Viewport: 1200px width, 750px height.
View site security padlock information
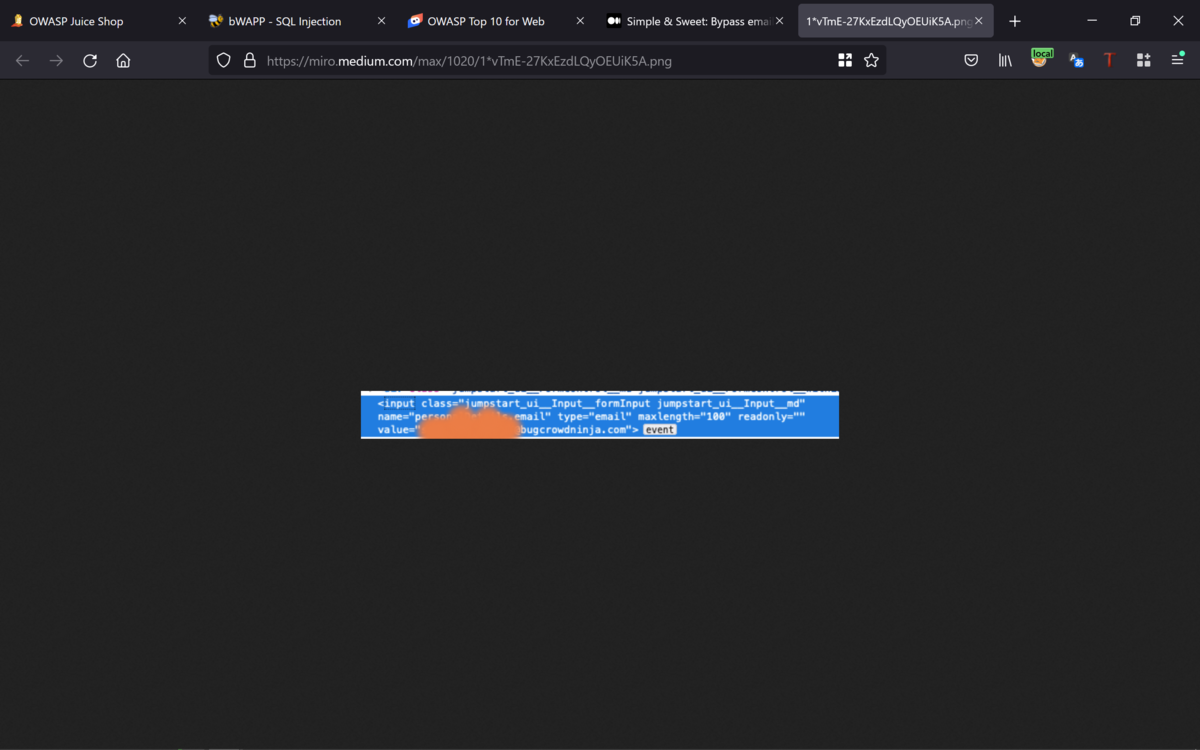coord(250,61)
